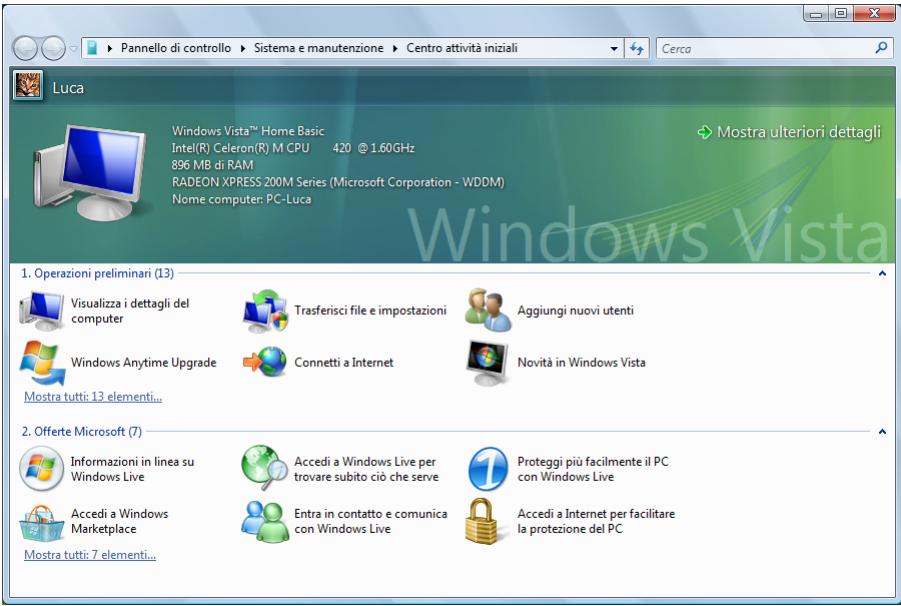Click the Luca user account picture
The width and height of the screenshot is (901, 606).
28,86
